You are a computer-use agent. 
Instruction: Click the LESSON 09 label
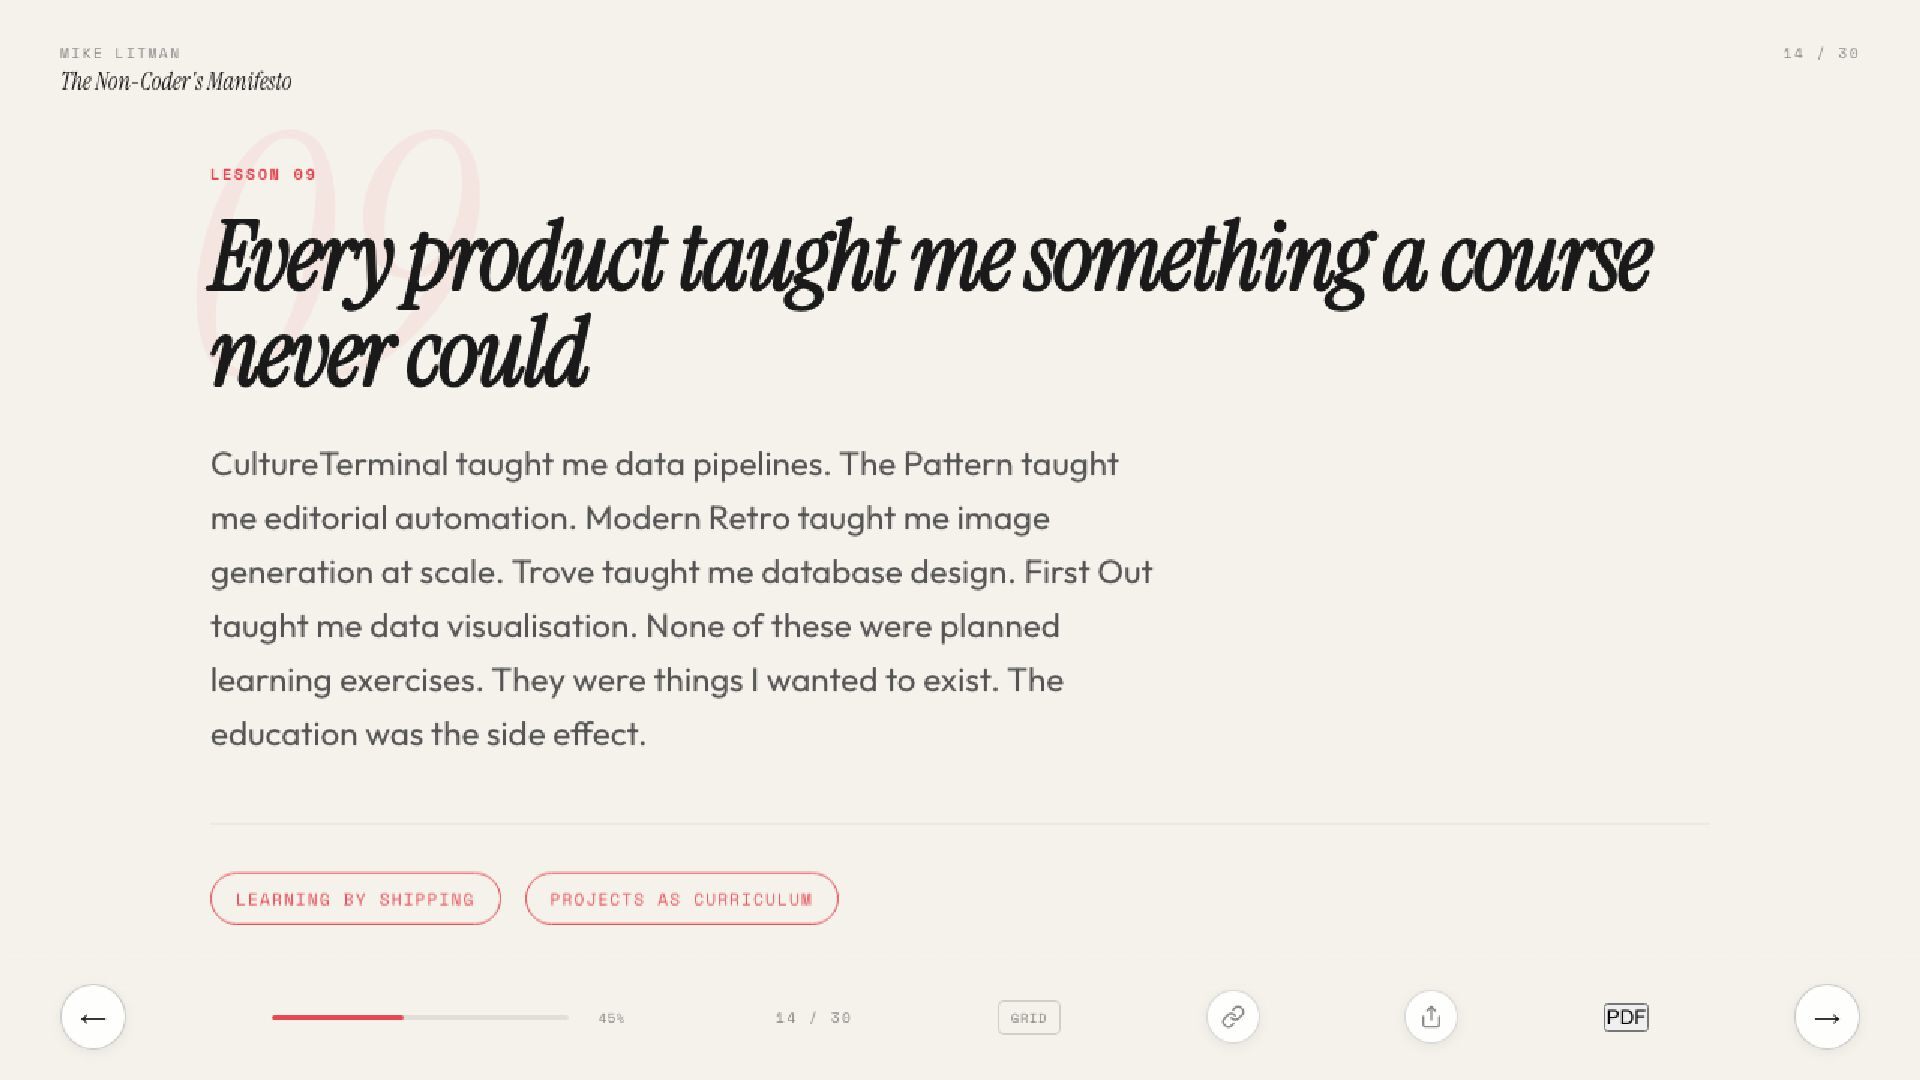[x=263, y=174]
